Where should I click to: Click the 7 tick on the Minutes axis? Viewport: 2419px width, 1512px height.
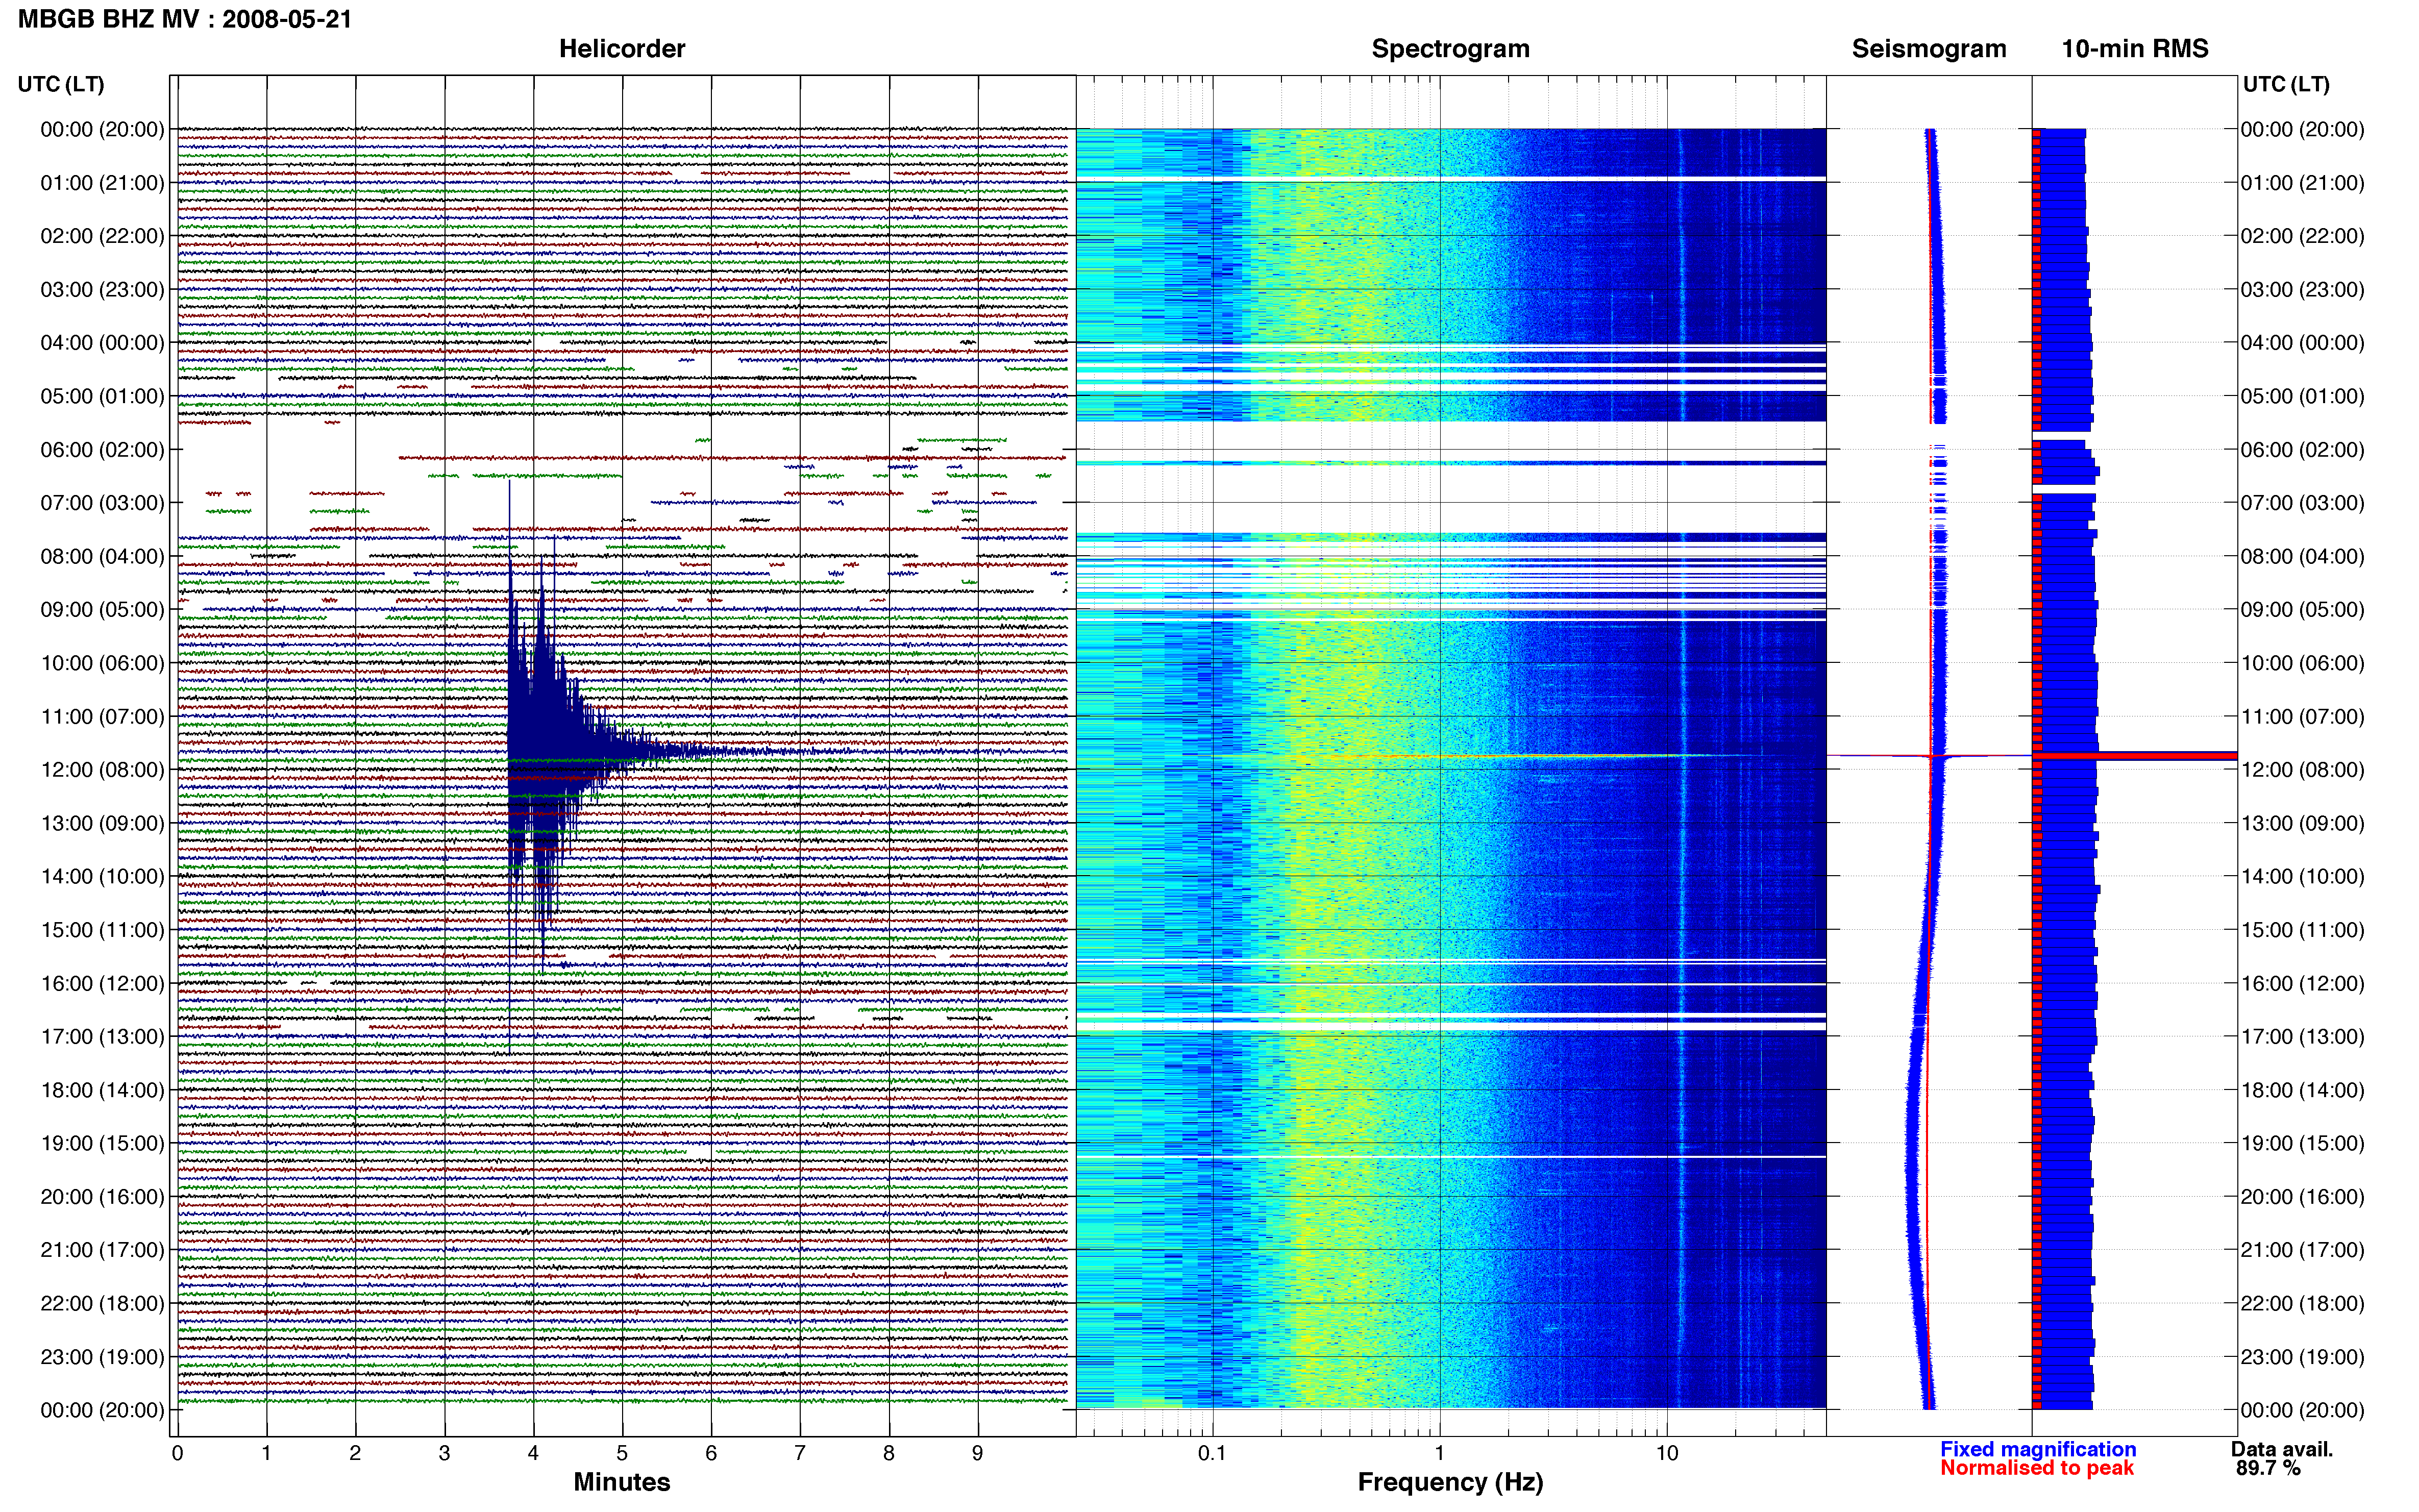click(800, 1453)
